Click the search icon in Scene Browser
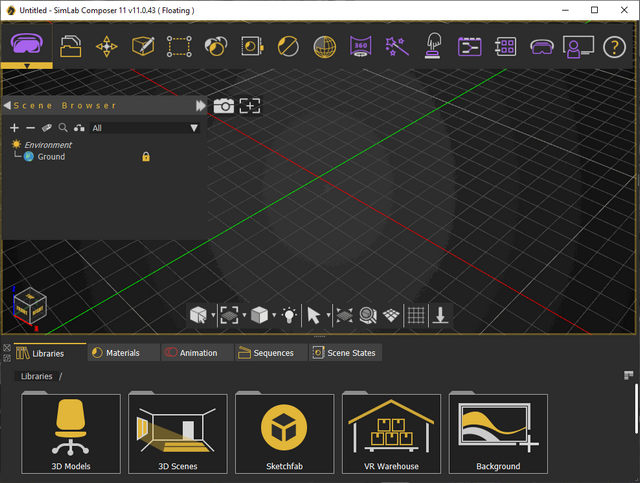Image resolution: width=640 pixels, height=483 pixels. pyautogui.click(x=62, y=128)
